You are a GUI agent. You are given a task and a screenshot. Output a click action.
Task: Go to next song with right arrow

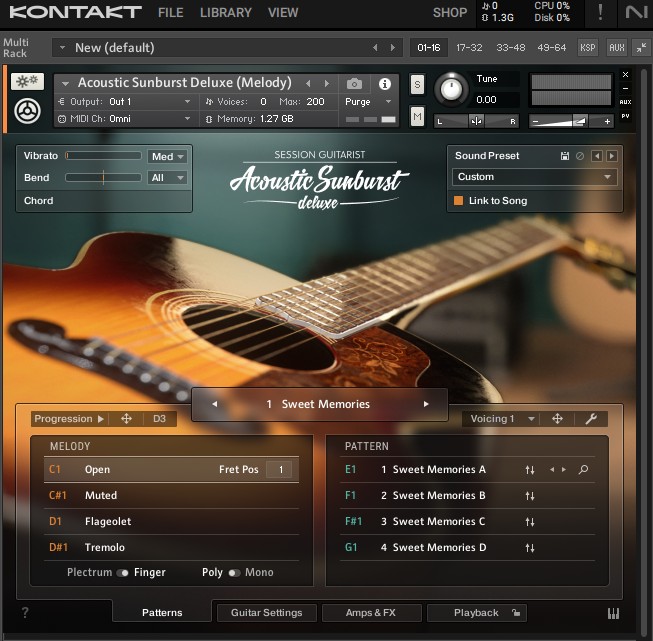pos(426,404)
